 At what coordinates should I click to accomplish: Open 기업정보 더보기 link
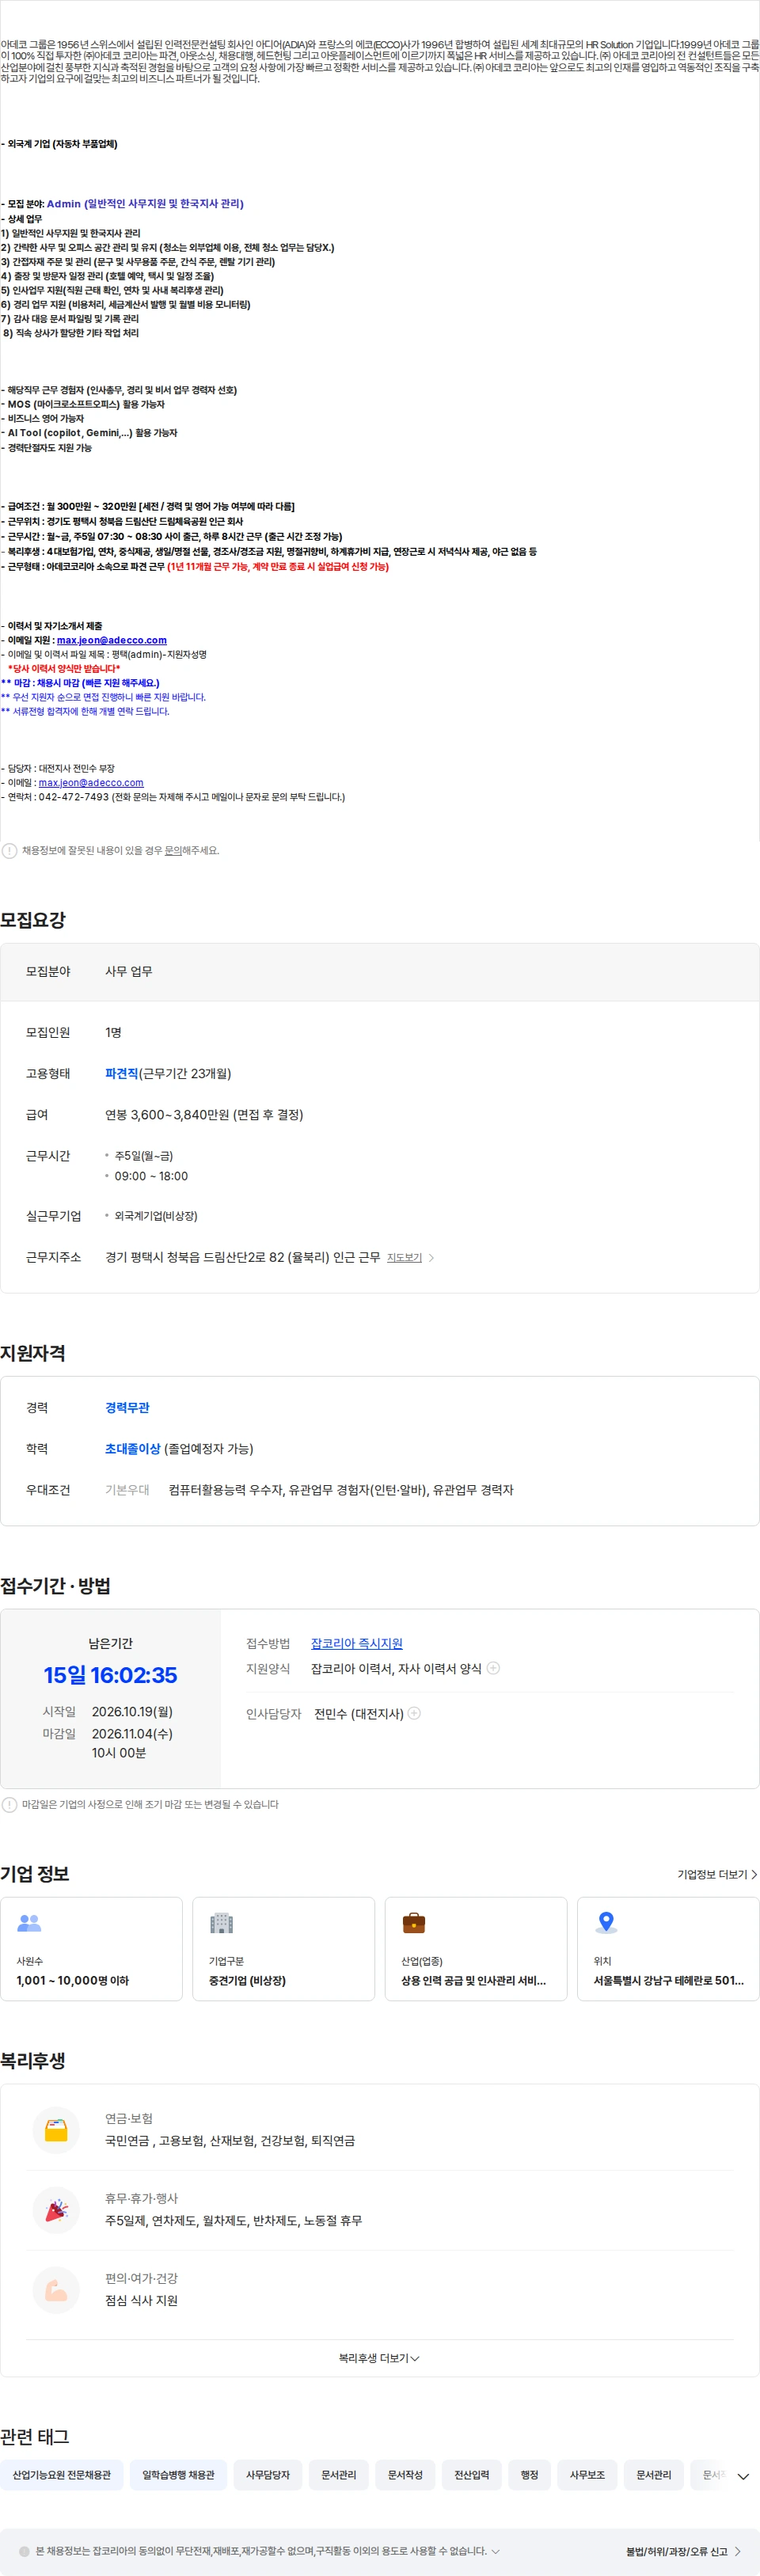point(717,1875)
